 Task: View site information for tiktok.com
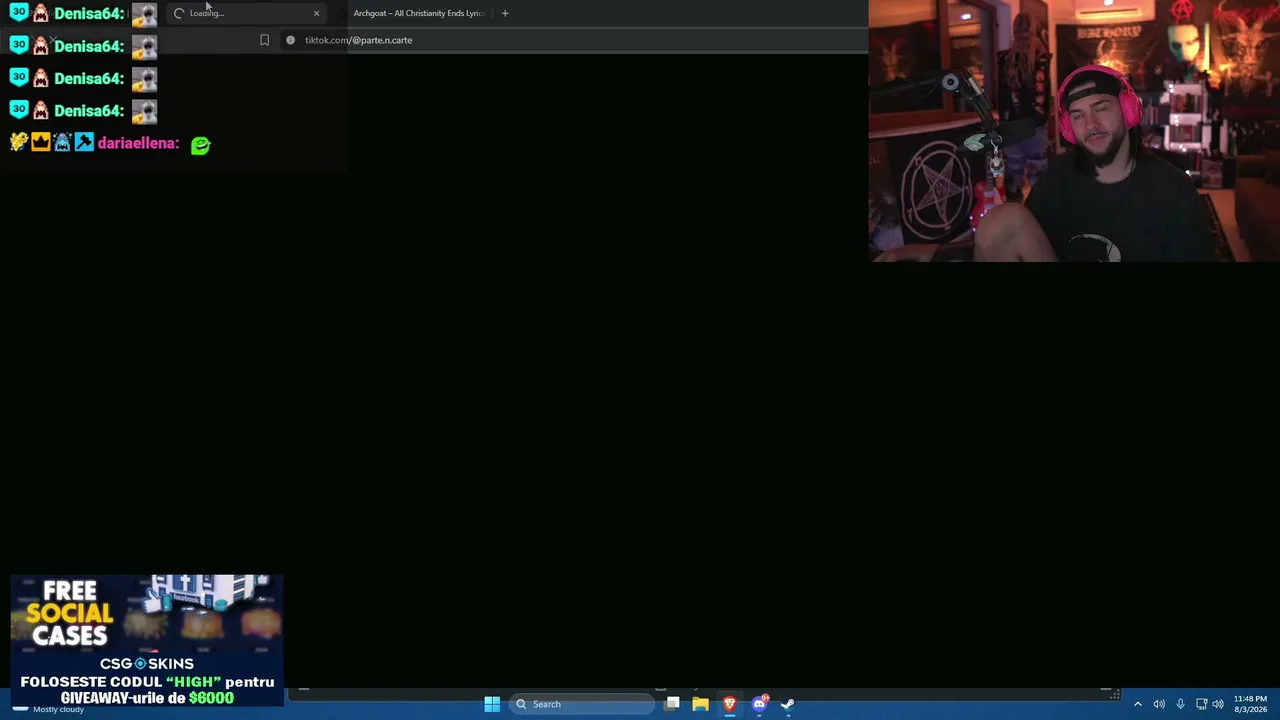(290, 40)
